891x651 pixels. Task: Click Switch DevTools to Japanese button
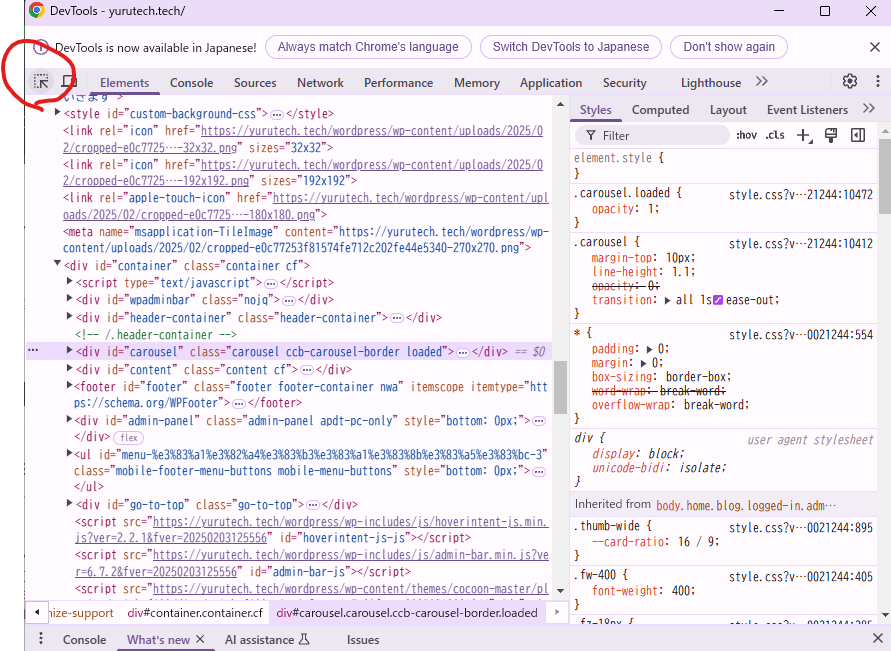pyautogui.click(x=571, y=47)
